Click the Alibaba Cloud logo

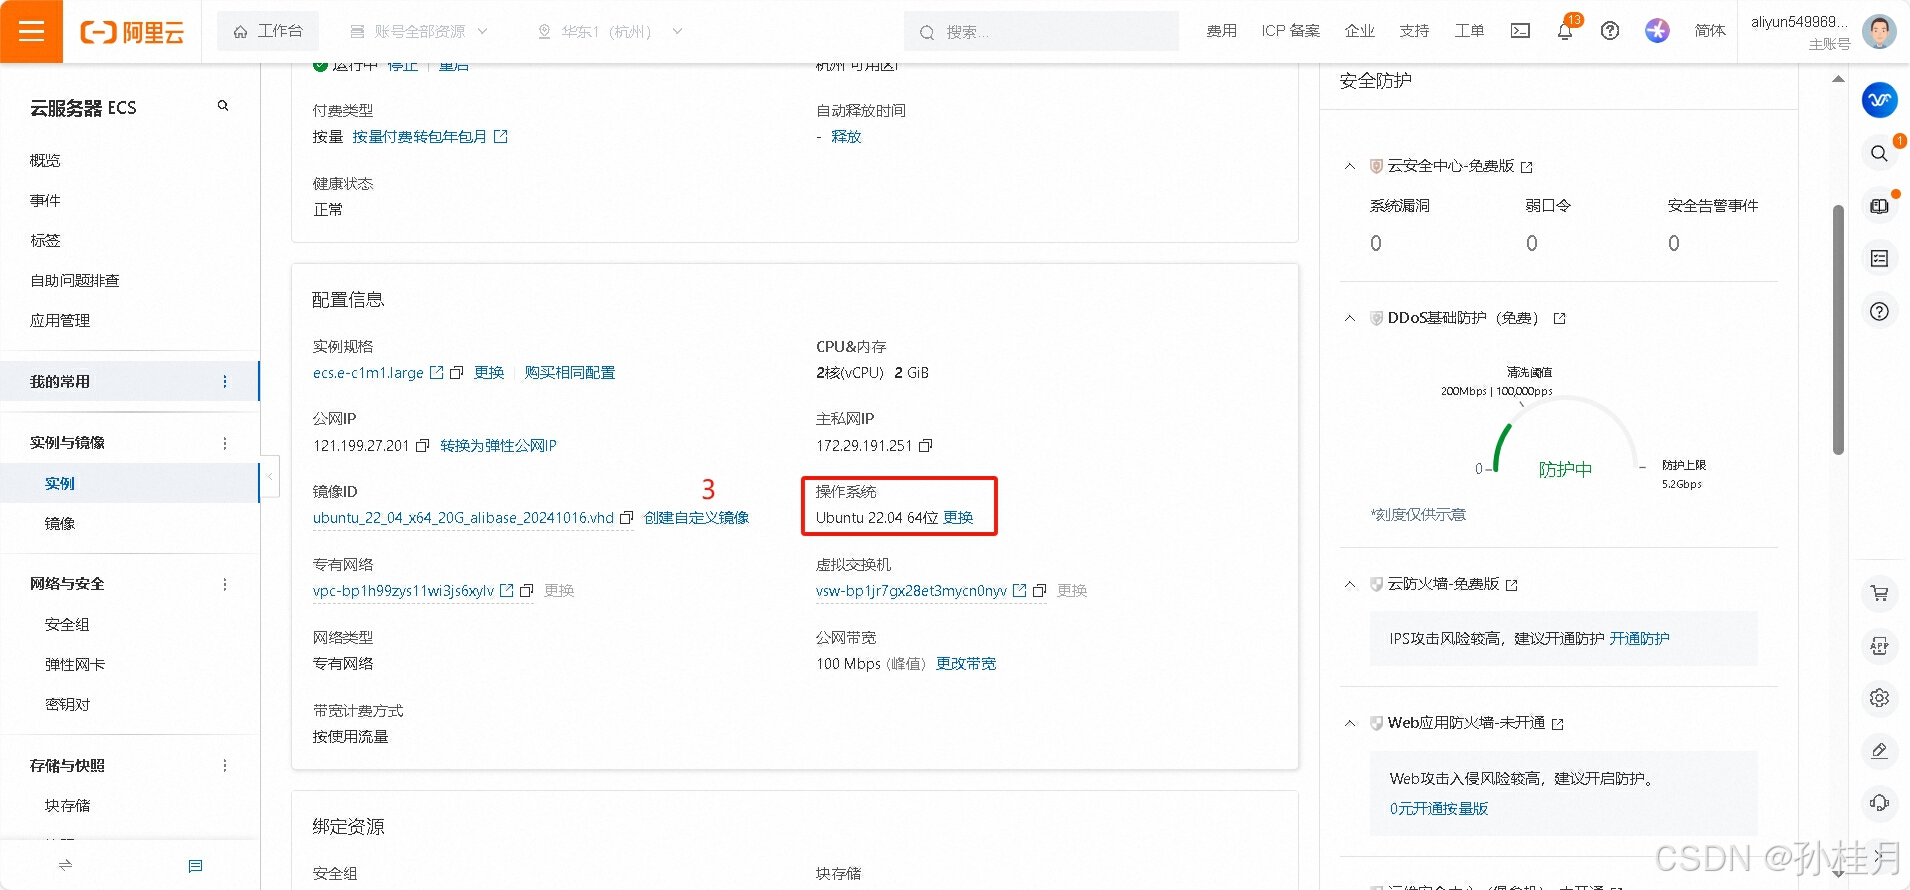click(132, 32)
